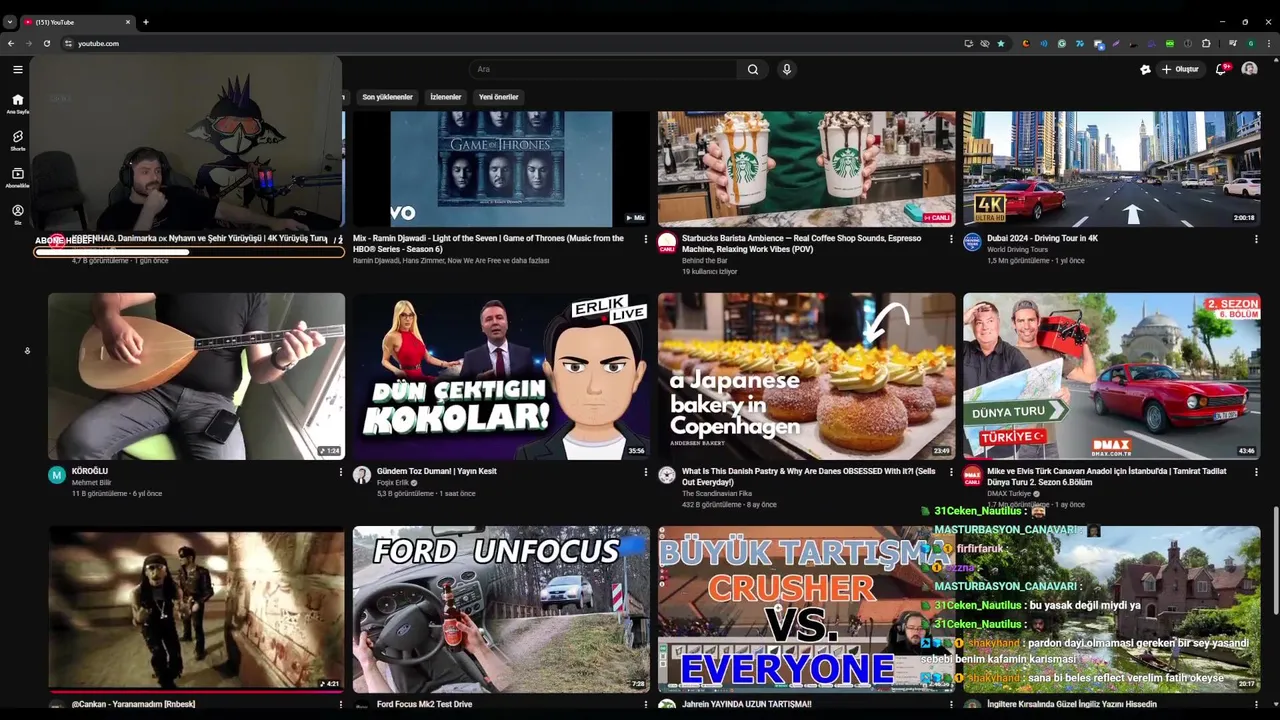Open Dubai 2024 - Driving Tour in 4K title
The image size is (1280, 720).
(1043, 238)
